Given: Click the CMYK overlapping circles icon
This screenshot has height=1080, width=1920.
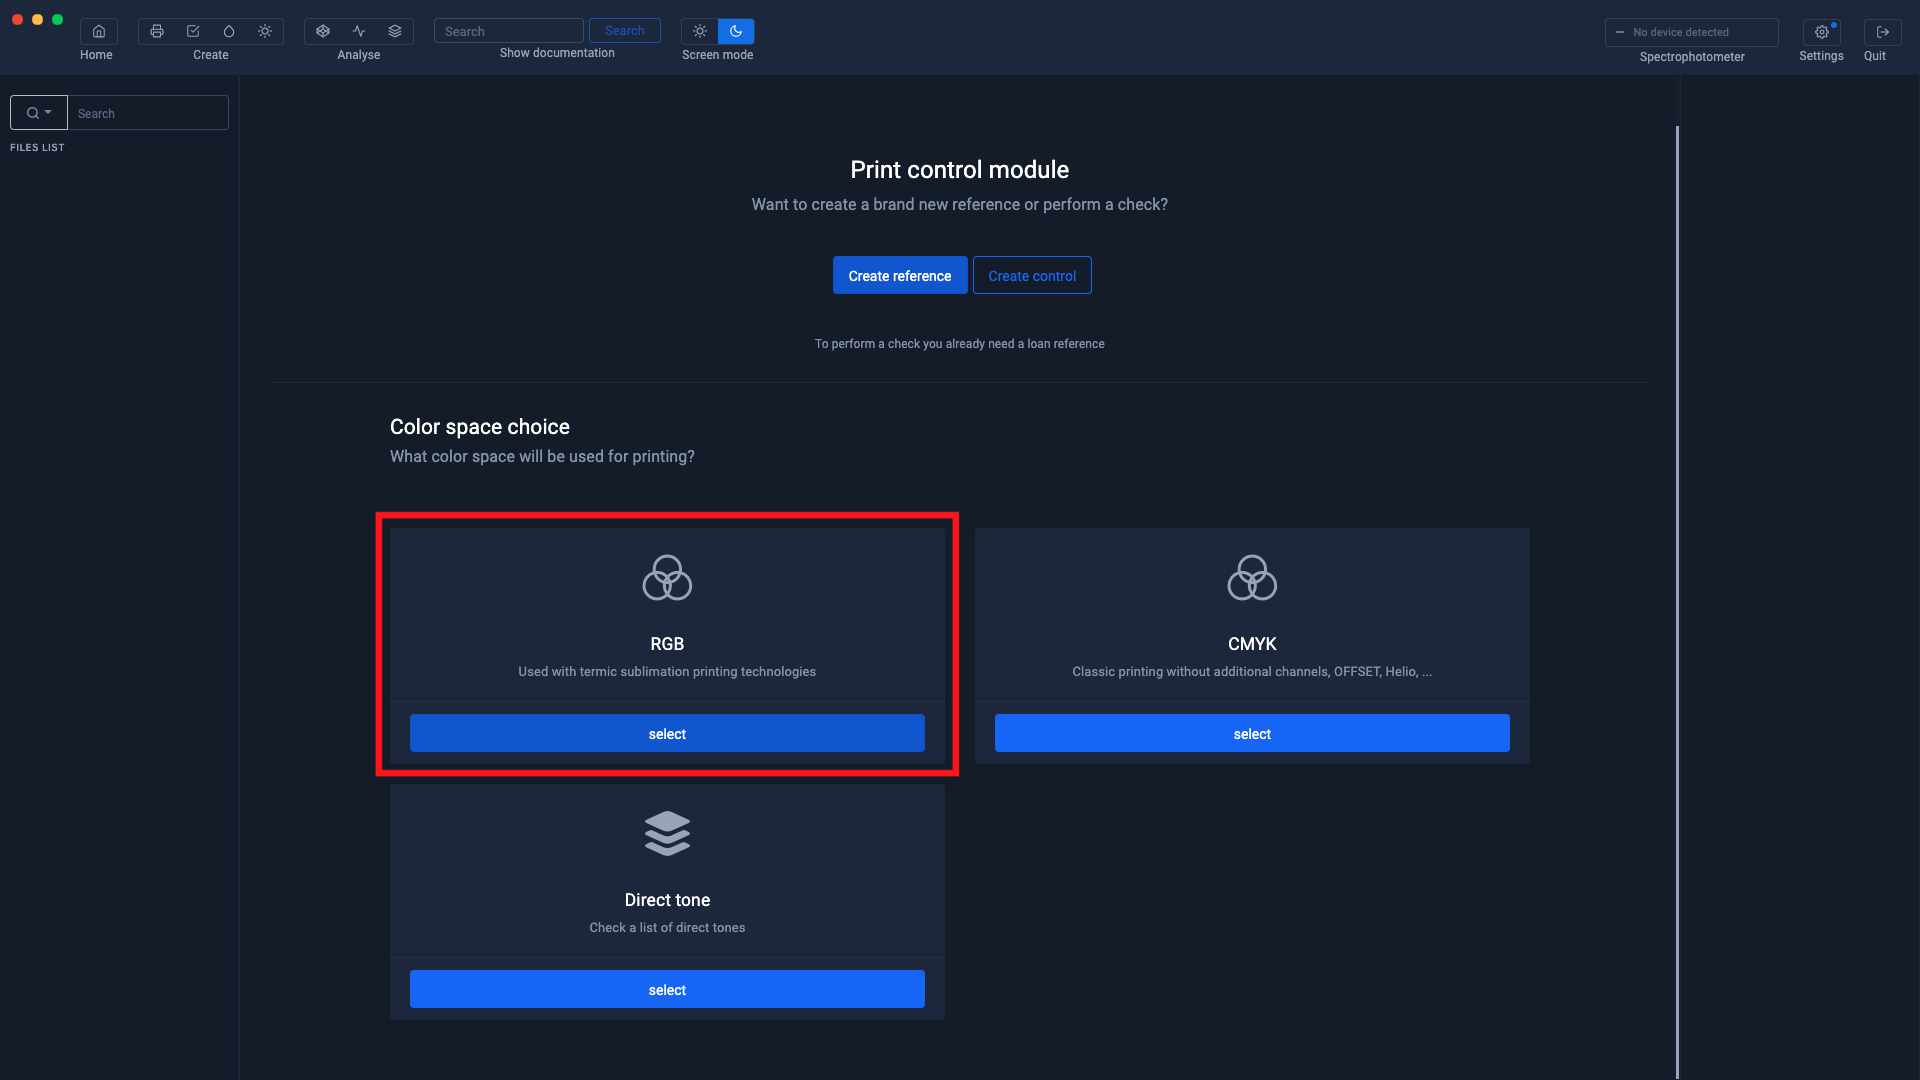Looking at the screenshot, I should coord(1252,578).
